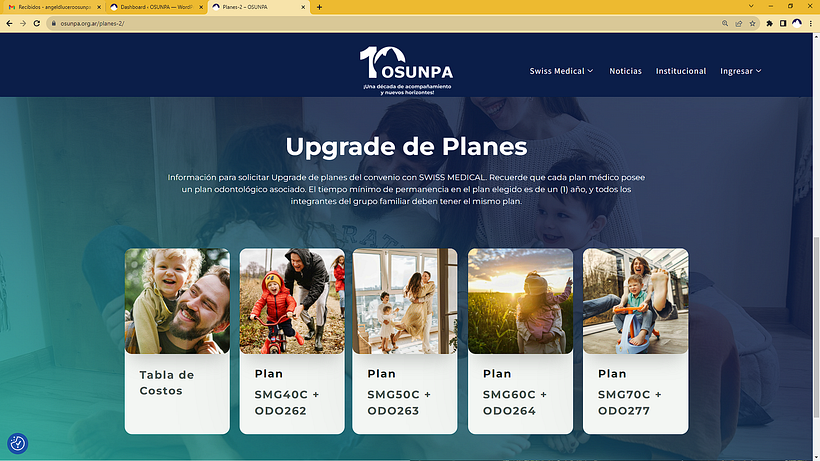Viewport: 820px width, 461px height.
Task: Open Chrome three-dot menu
Action: (x=811, y=23)
